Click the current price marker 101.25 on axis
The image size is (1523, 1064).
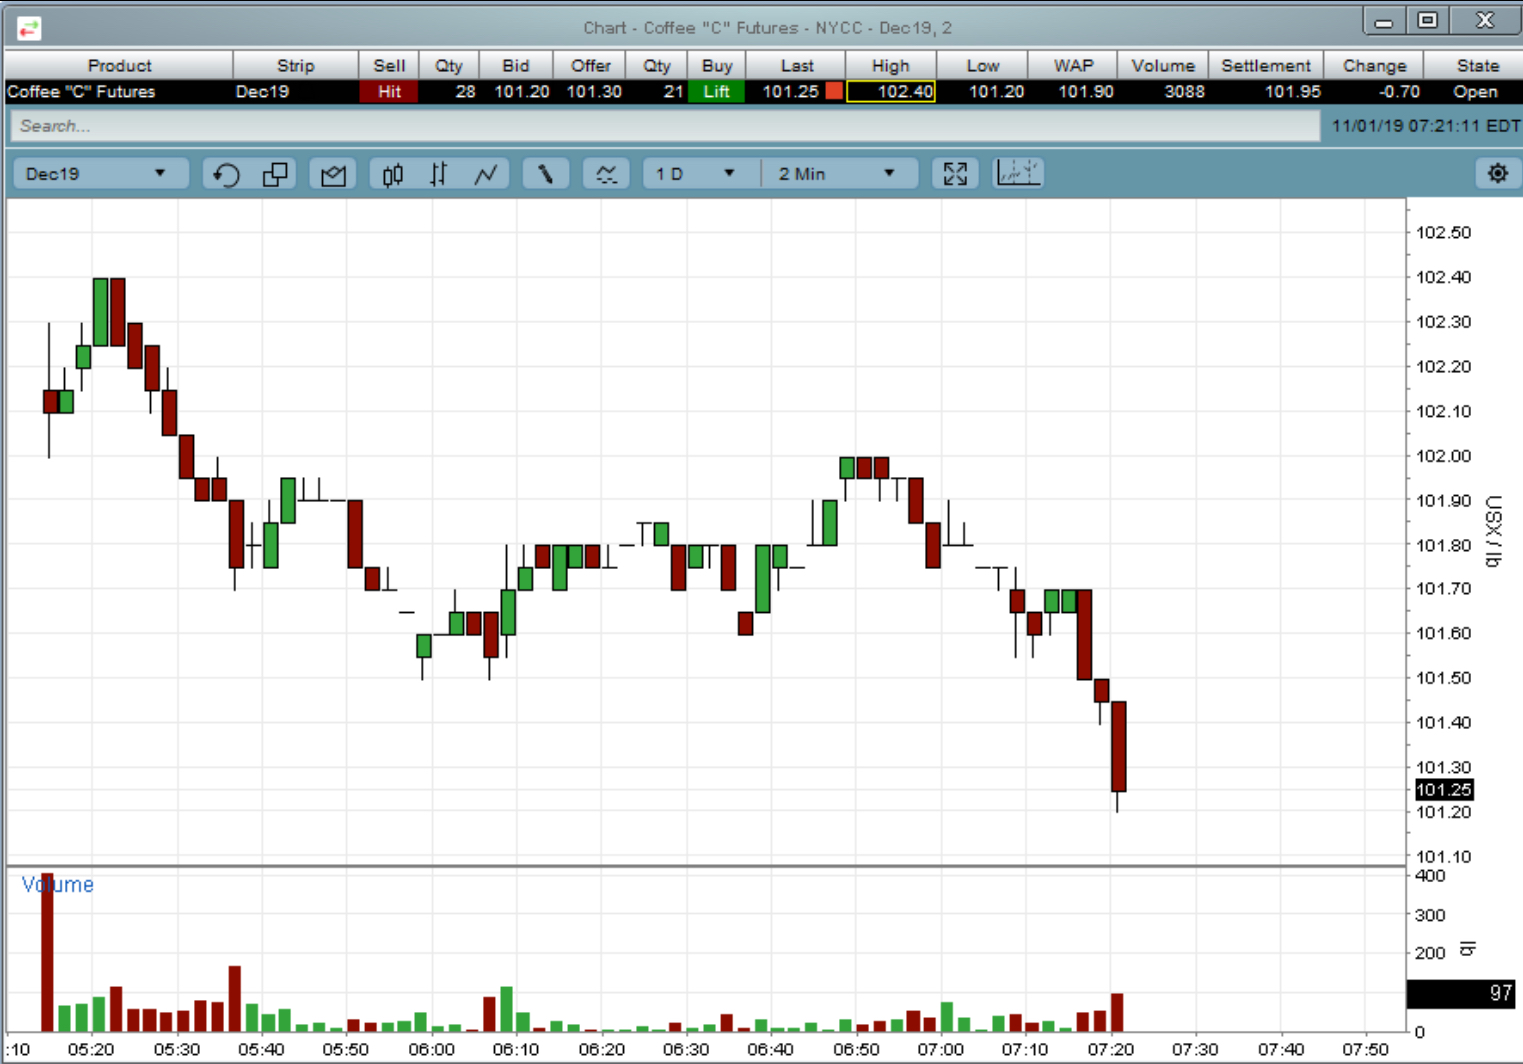coord(1443,790)
